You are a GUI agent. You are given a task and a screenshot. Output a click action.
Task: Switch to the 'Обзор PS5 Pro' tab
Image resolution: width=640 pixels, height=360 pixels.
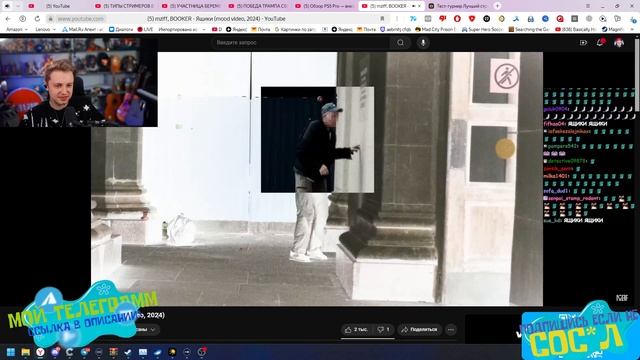325,6
